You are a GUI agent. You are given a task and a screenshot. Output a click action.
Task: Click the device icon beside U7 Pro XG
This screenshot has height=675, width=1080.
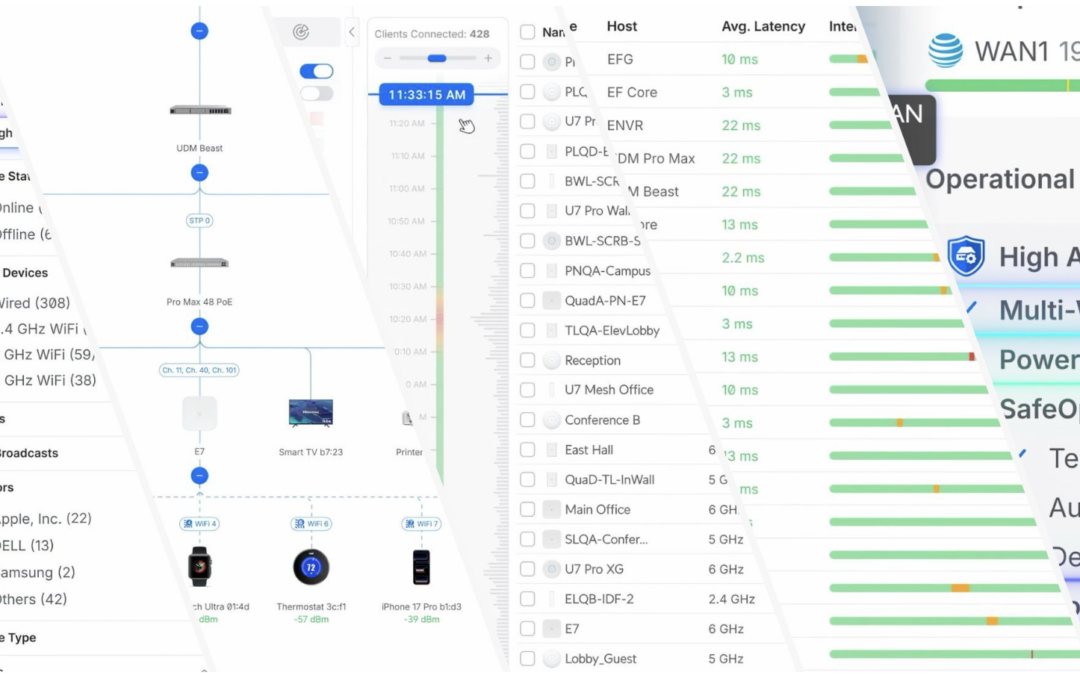551,569
